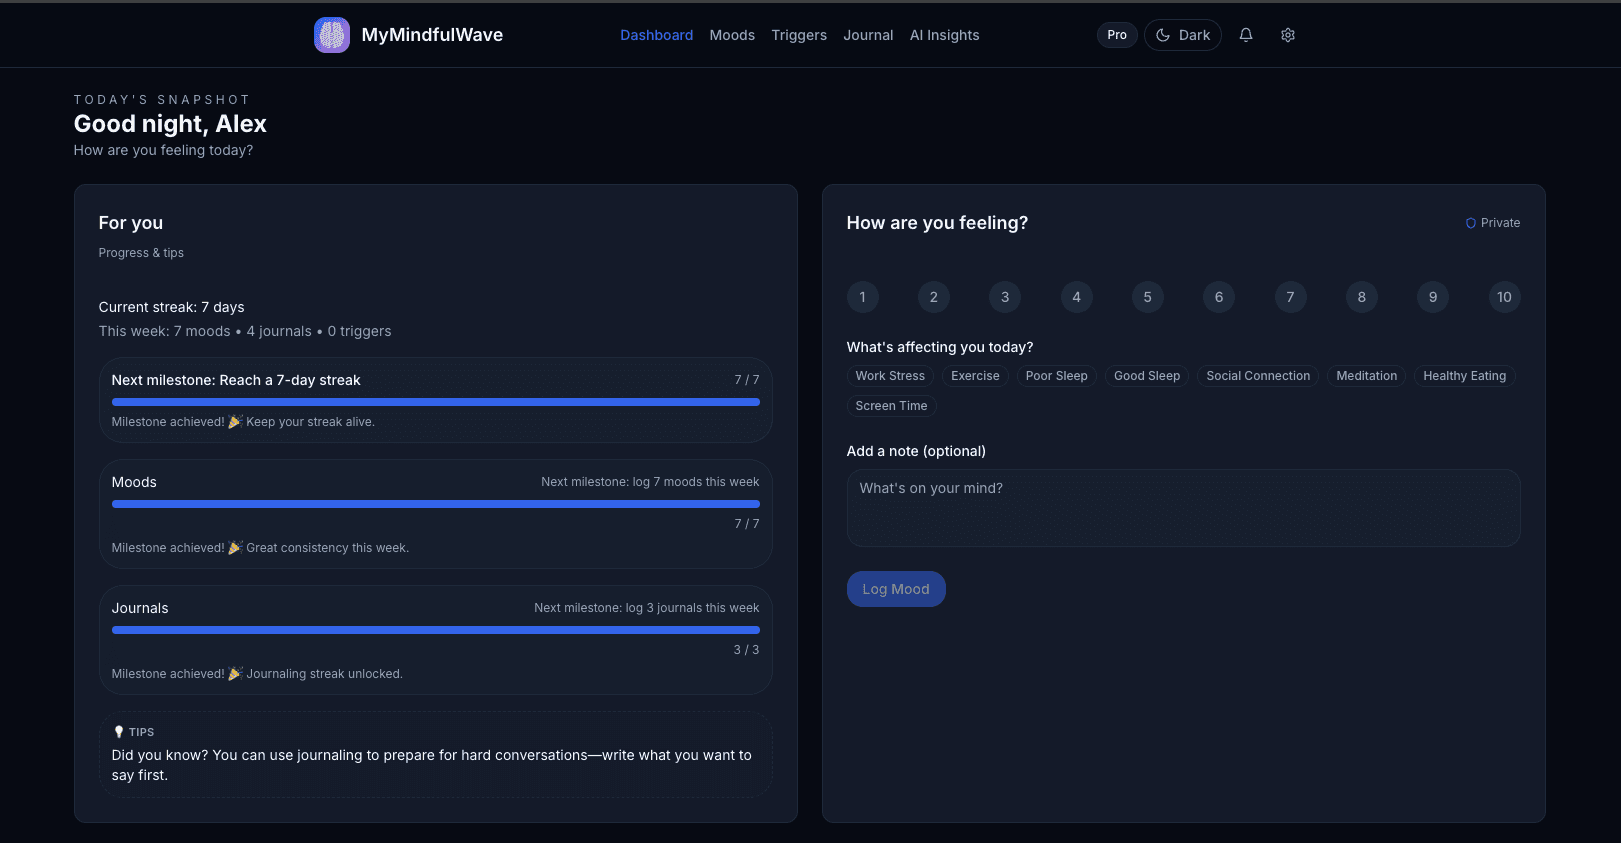
Task: Select mood rating 9
Action: pyautogui.click(x=1433, y=297)
